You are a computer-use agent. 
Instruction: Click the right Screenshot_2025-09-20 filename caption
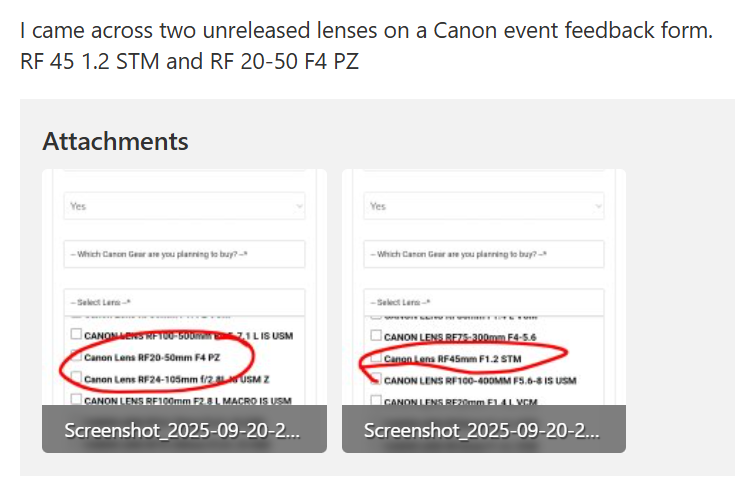pyautogui.click(x=482, y=430)
